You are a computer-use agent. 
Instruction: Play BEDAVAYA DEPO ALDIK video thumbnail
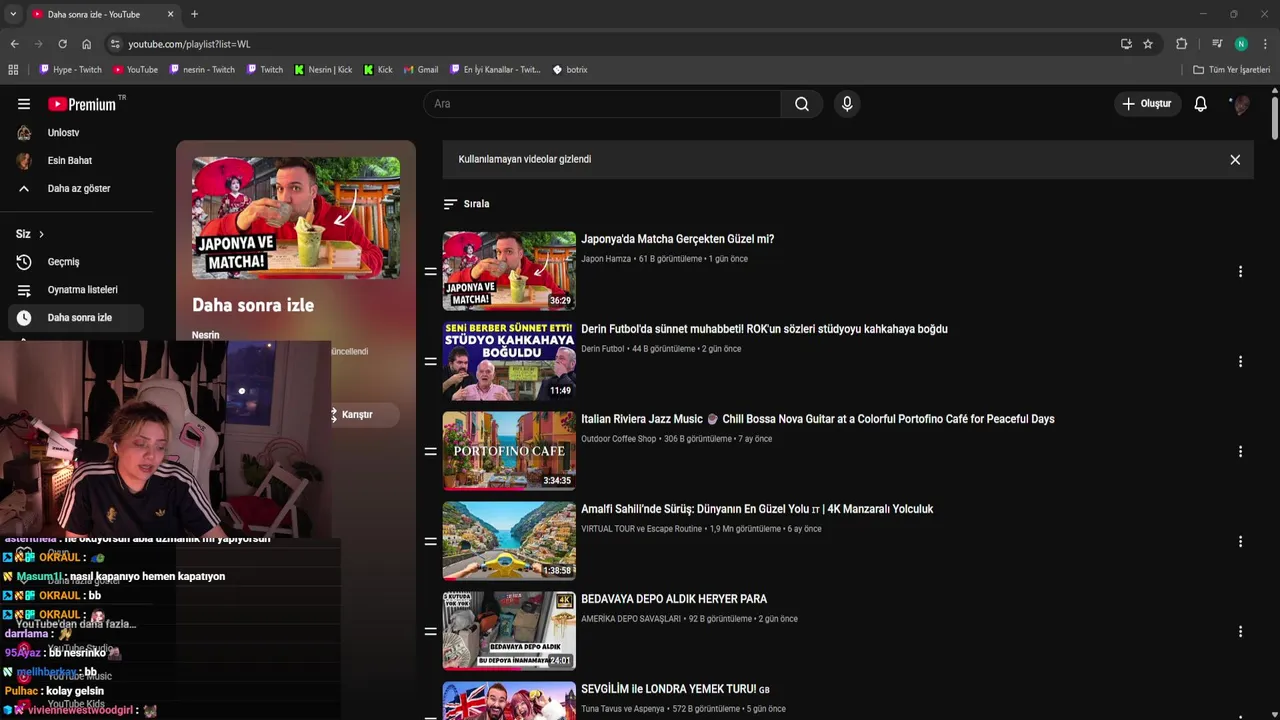[509, 631]
